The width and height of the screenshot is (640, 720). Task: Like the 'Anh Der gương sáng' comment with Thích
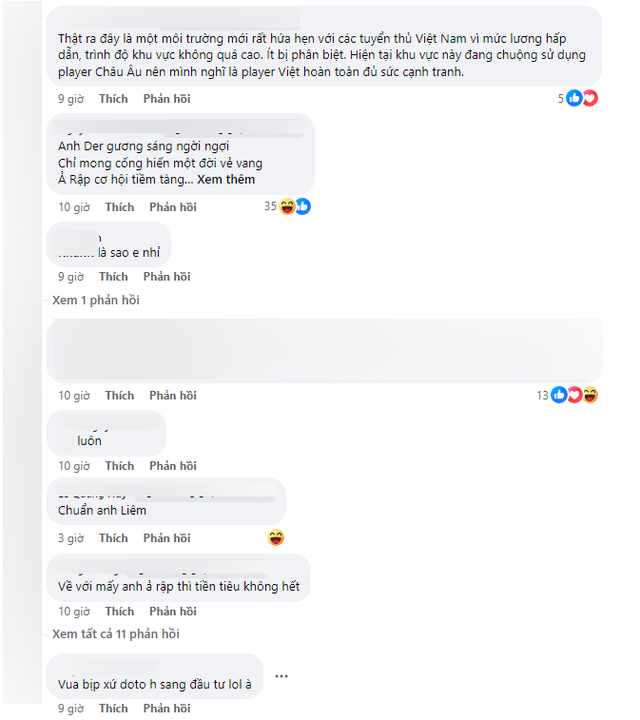coord(119,207)
